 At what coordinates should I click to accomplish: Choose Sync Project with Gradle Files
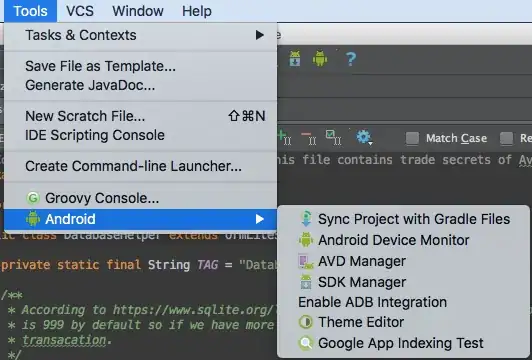tap(414, 219)
